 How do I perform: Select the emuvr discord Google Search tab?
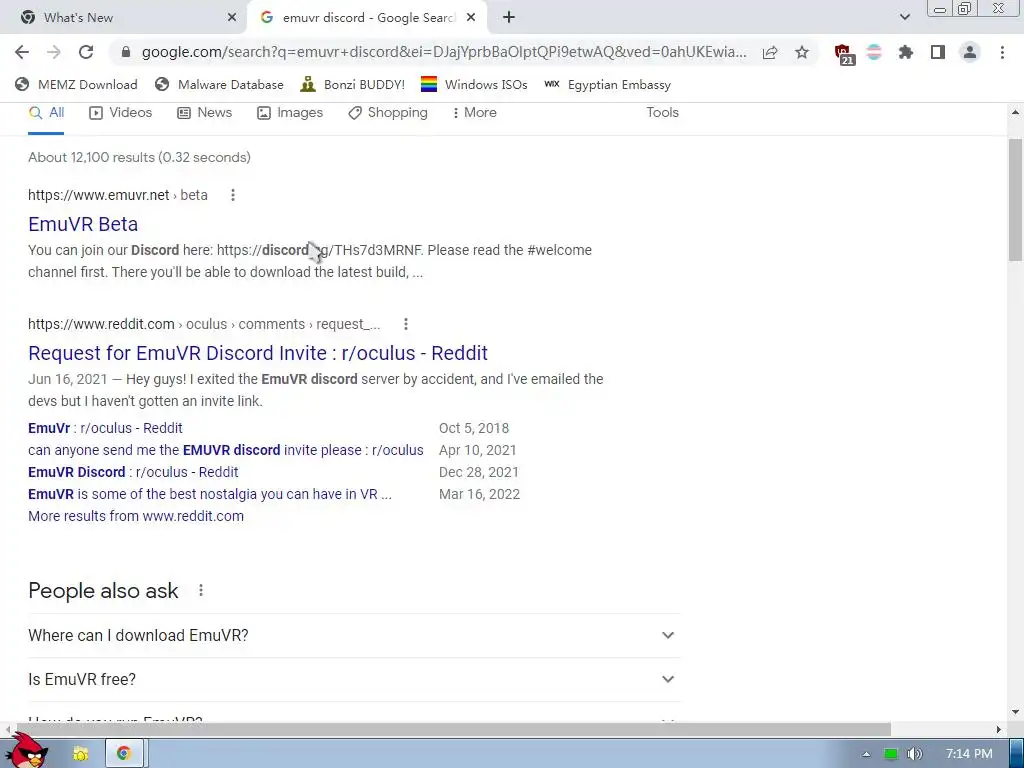click(366, 18)
